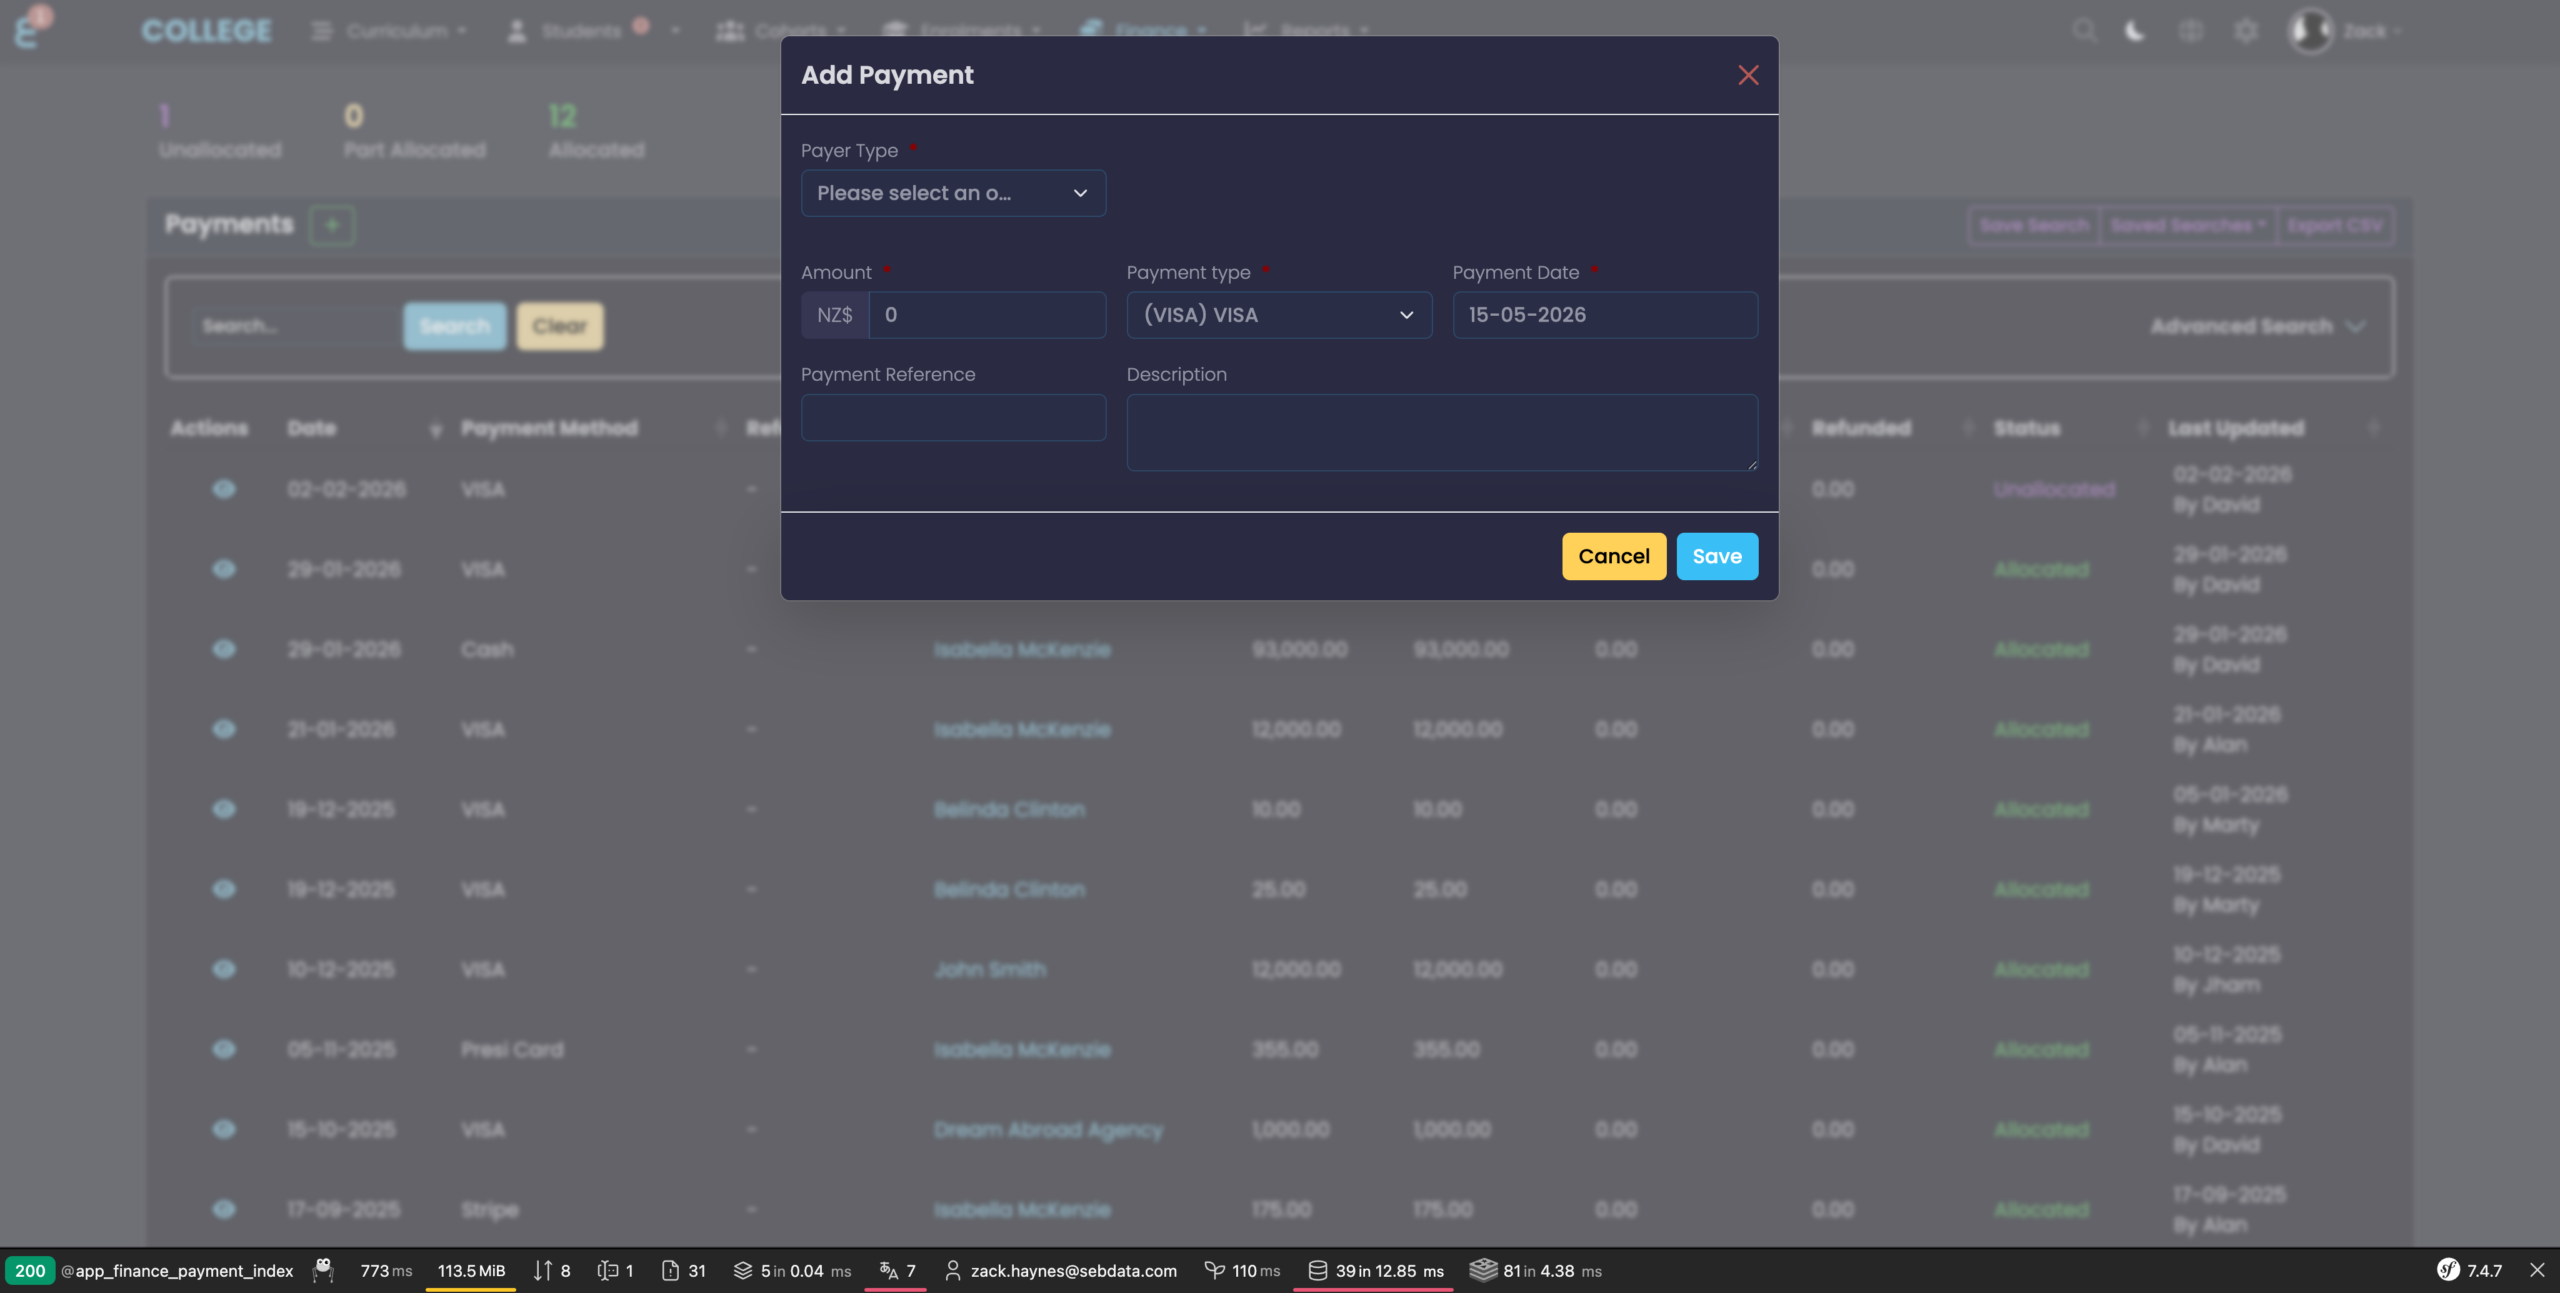Click the app_finance_payment_index route
This screenshot has width=2560, height=1293.
(x=177, y=1270)
